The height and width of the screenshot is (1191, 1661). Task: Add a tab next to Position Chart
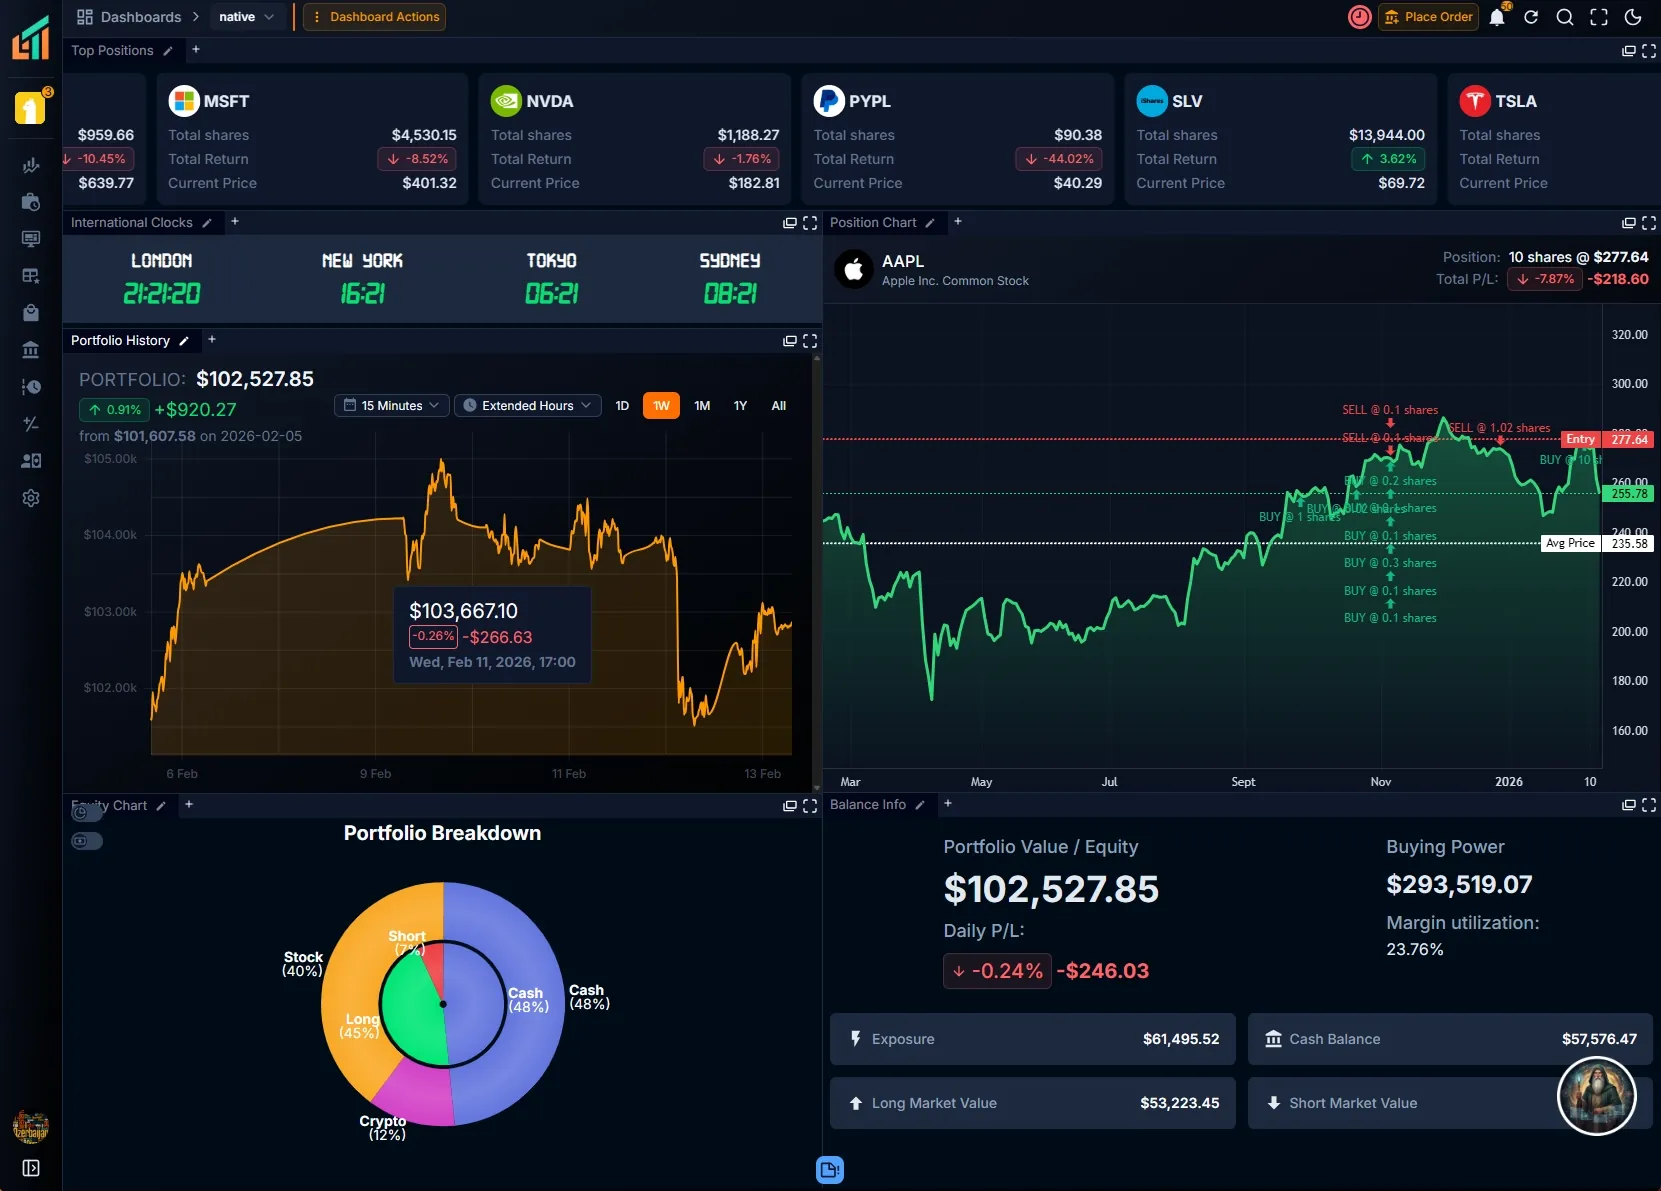958,222
